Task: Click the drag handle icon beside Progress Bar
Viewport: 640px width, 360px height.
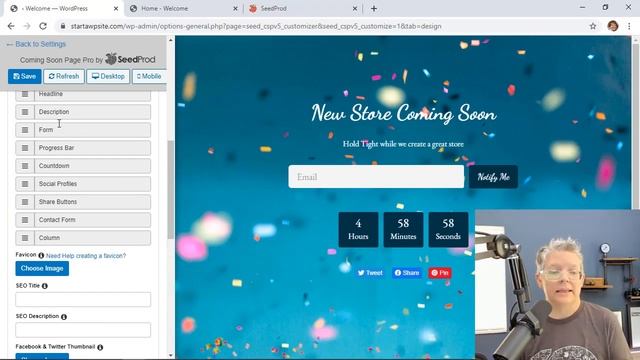Action: [25, 148]
